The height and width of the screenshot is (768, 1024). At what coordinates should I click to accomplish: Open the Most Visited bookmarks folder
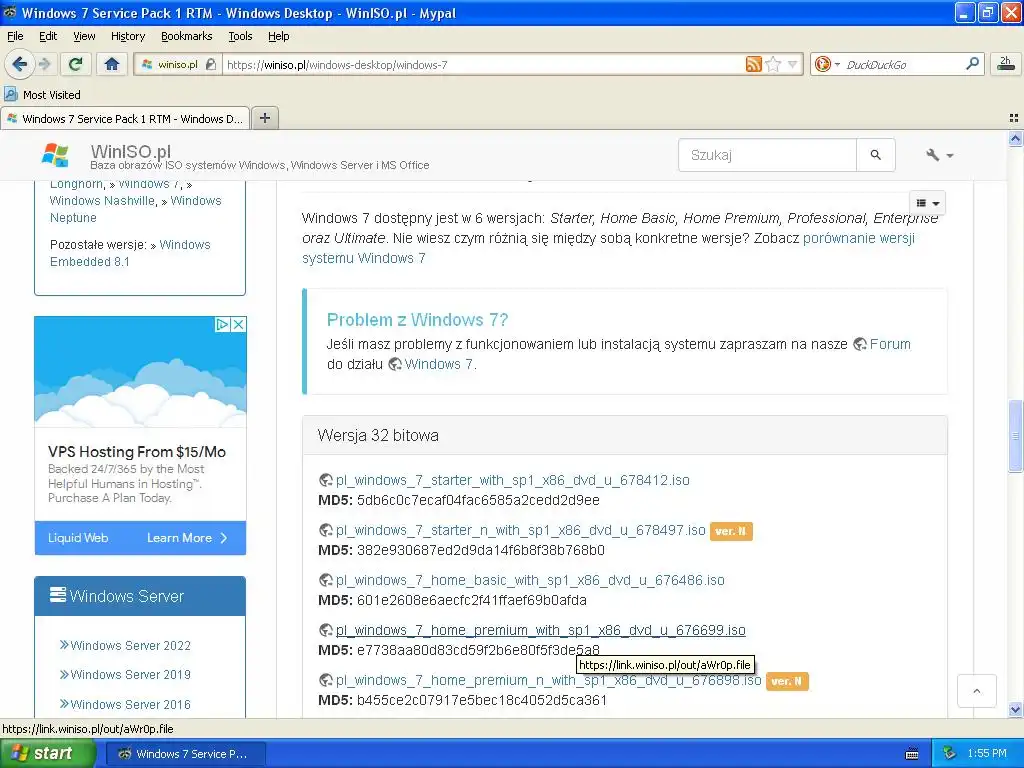point(43,95)
